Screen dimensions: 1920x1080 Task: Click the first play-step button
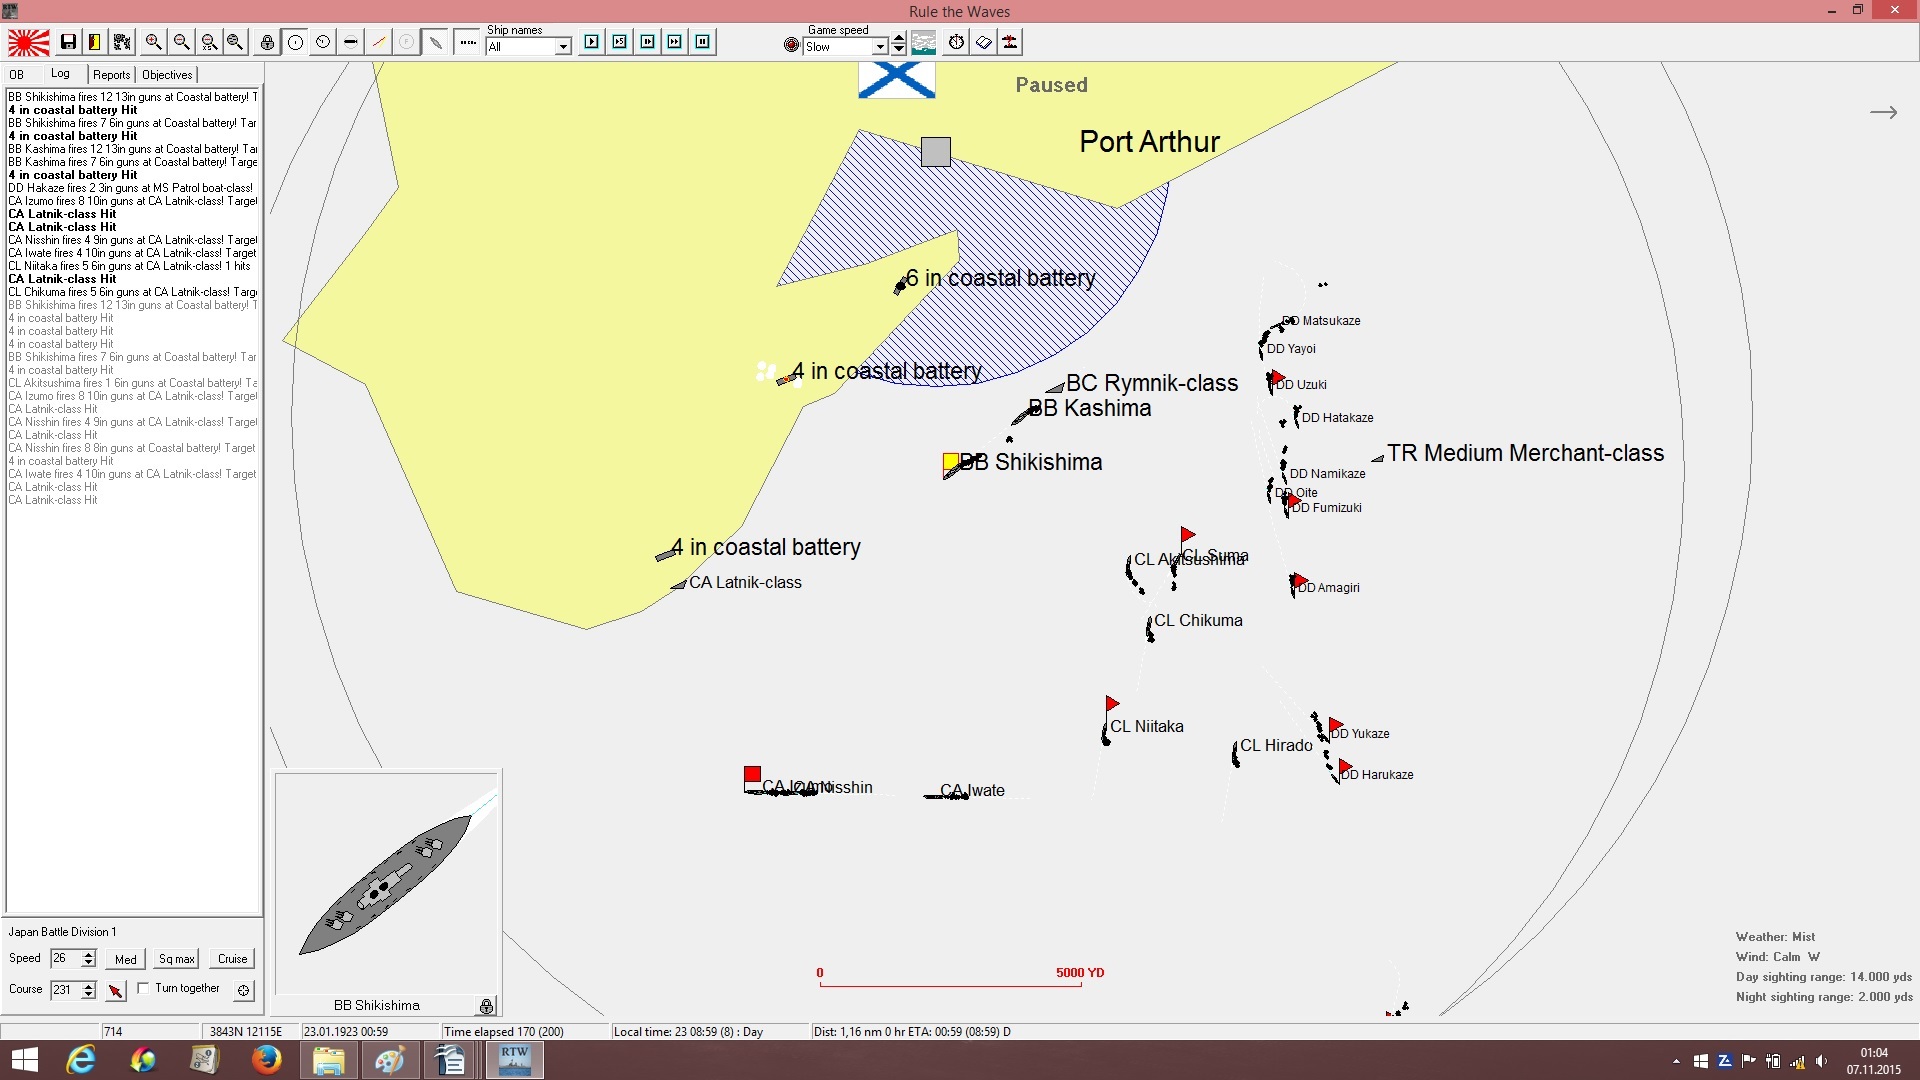click(x=592, y=42)
